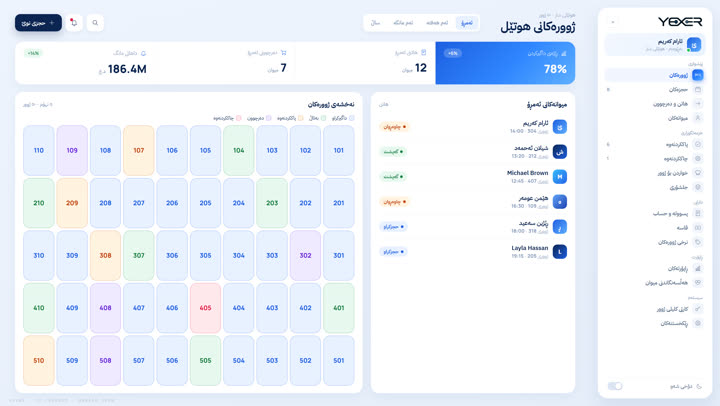Open the Room Key Card key icon
The width and height of the screenshot is (720, 406).
(698, 309)
